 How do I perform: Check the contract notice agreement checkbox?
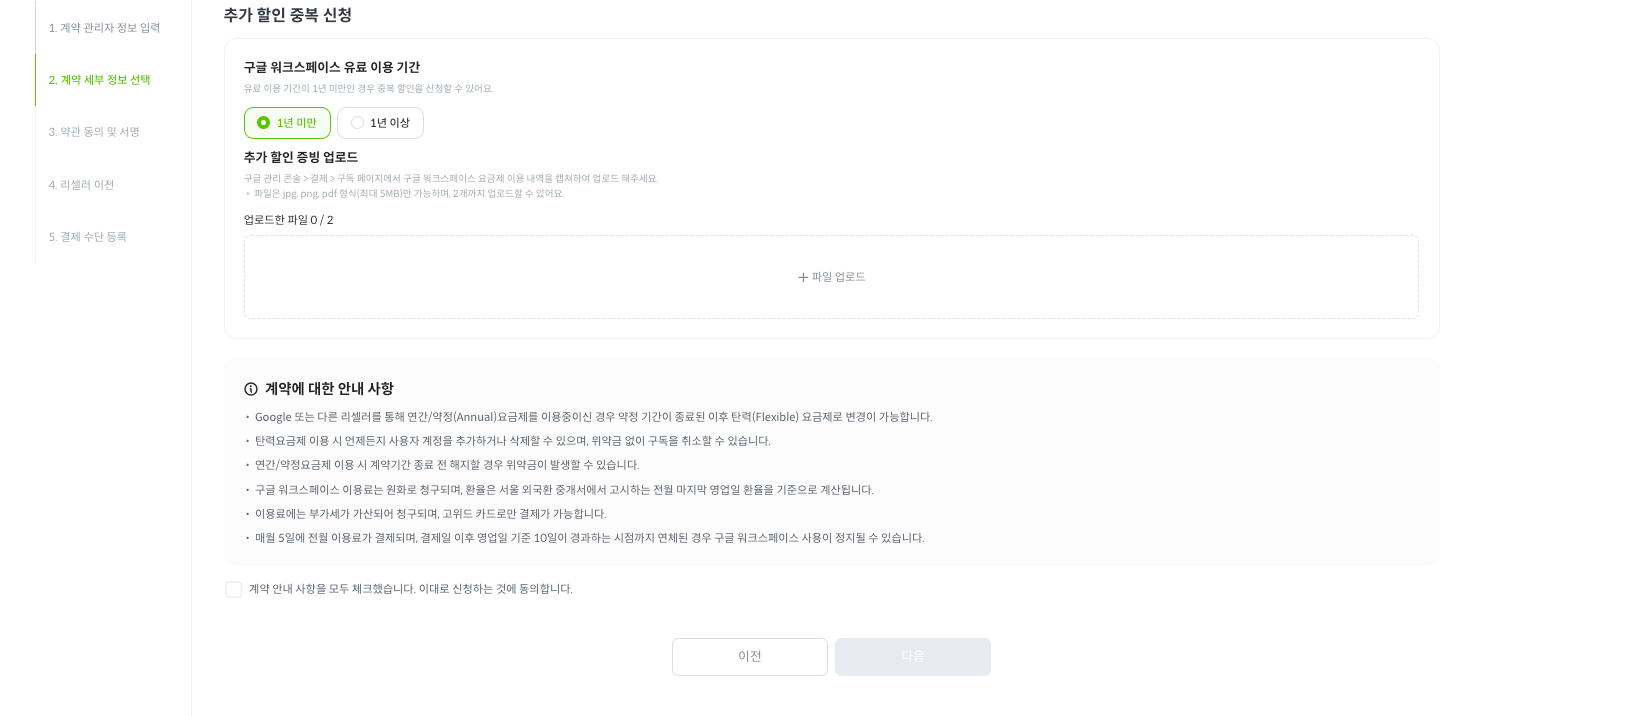(x=234, y=590)
